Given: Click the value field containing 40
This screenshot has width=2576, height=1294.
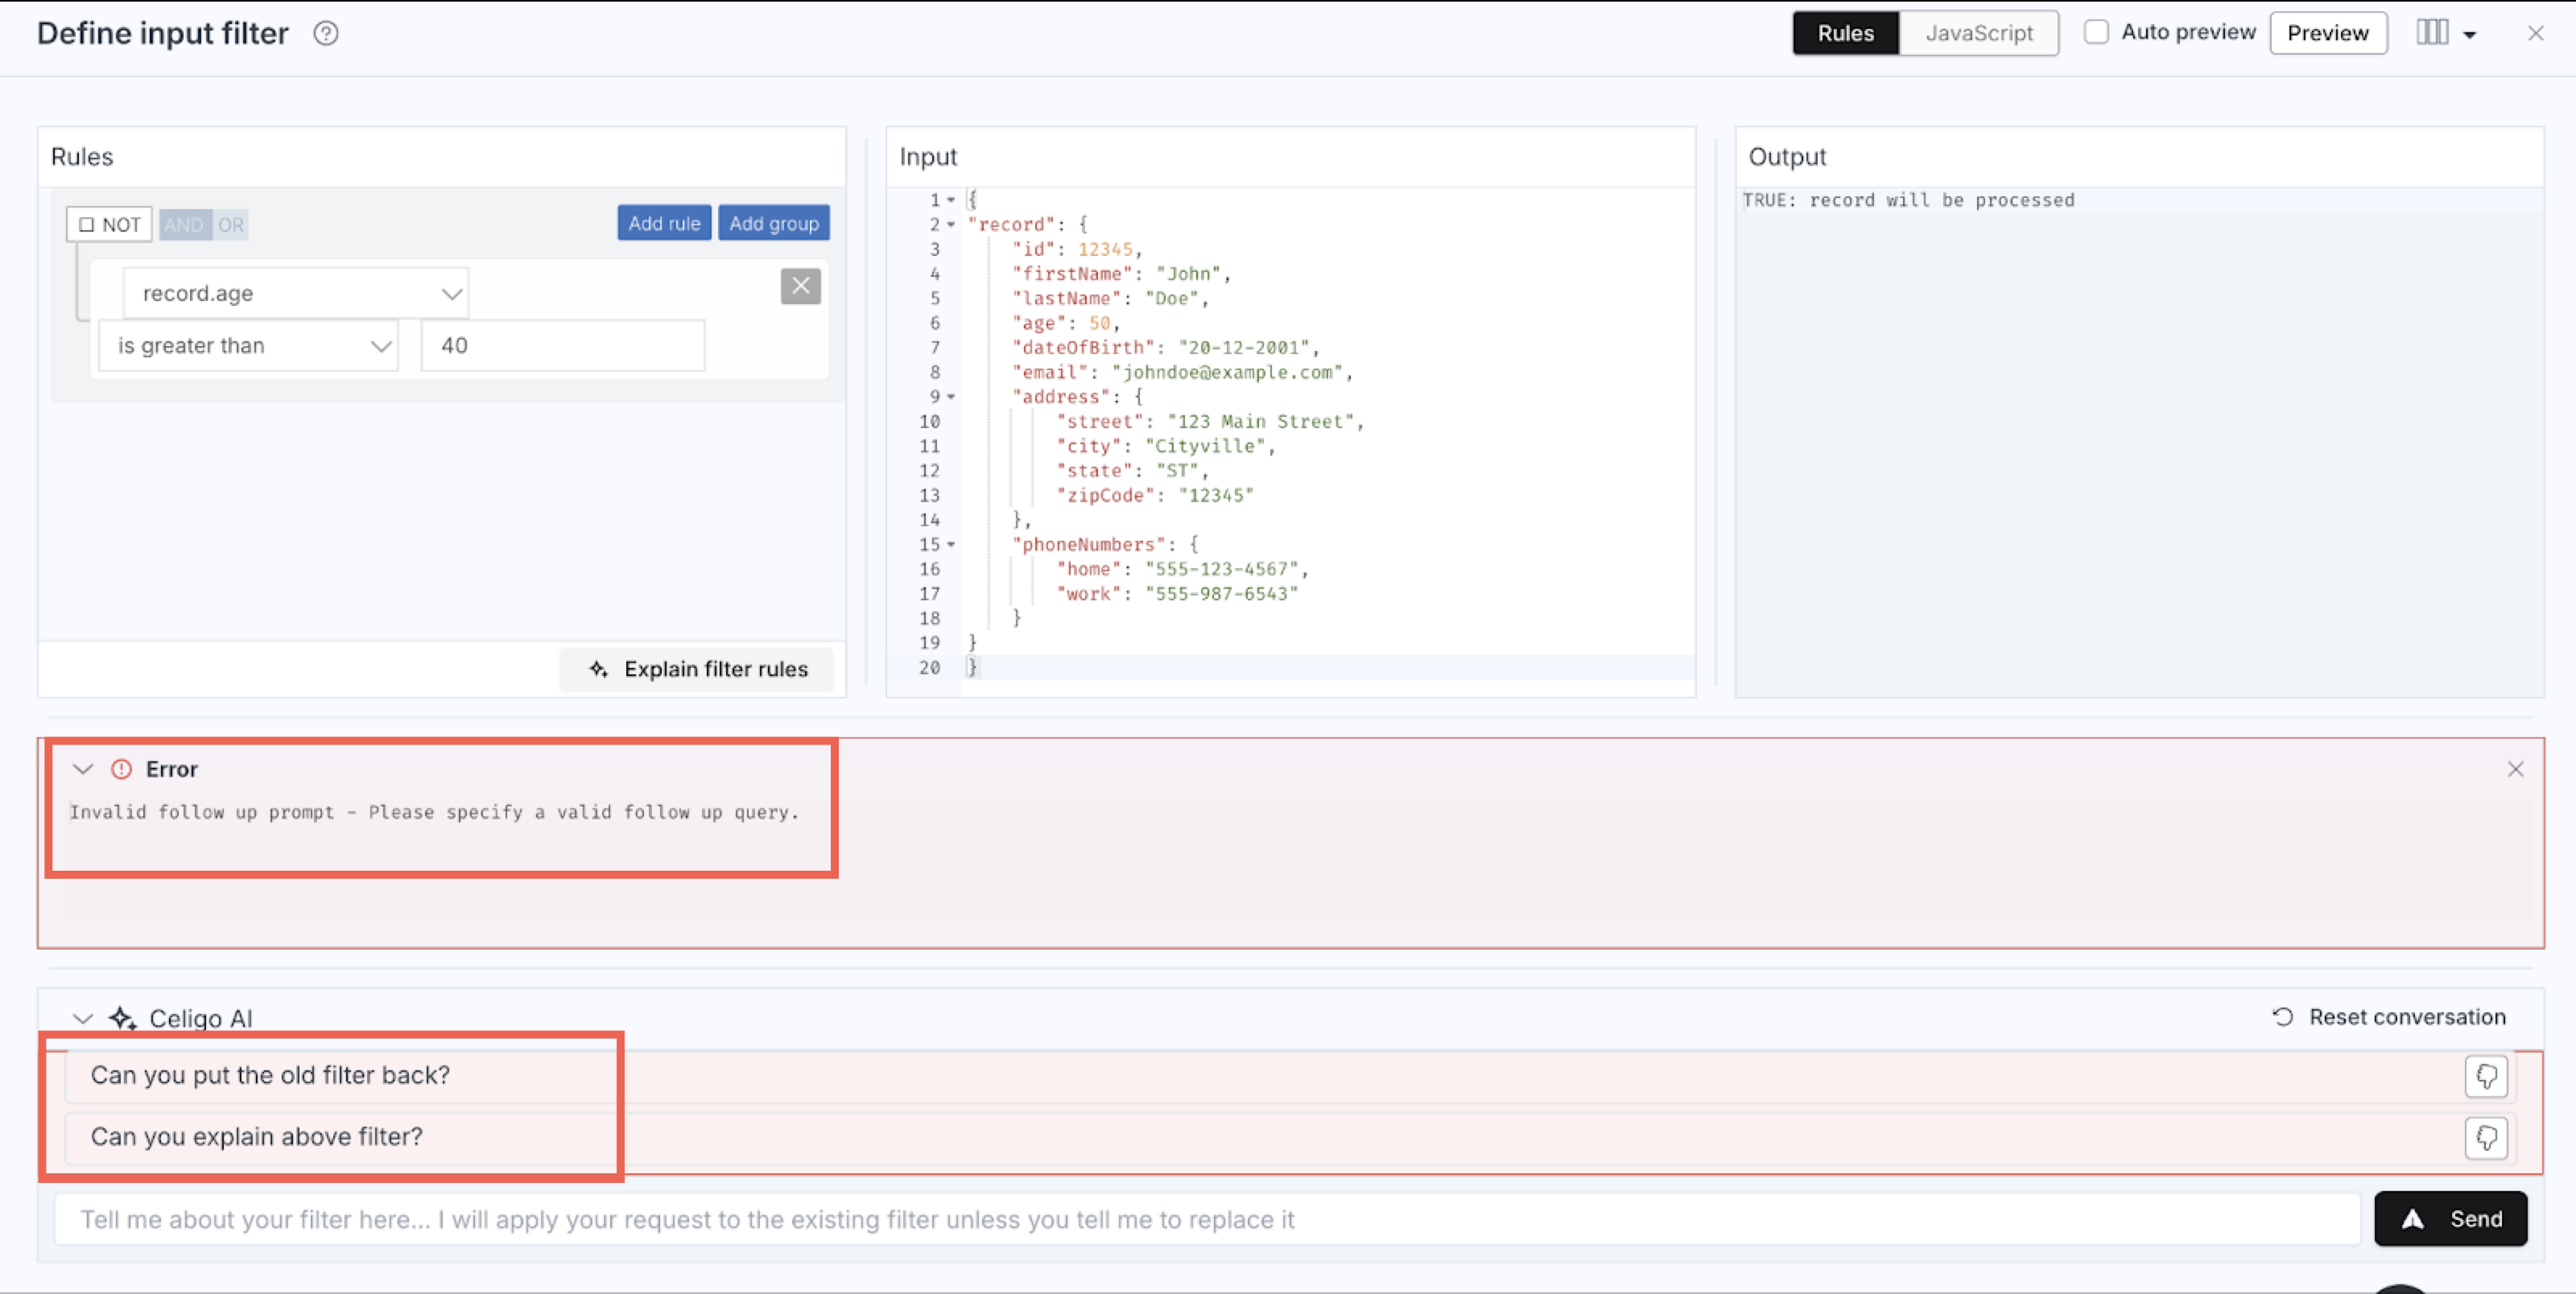Looking at the screenshot, I should point(562,345).
